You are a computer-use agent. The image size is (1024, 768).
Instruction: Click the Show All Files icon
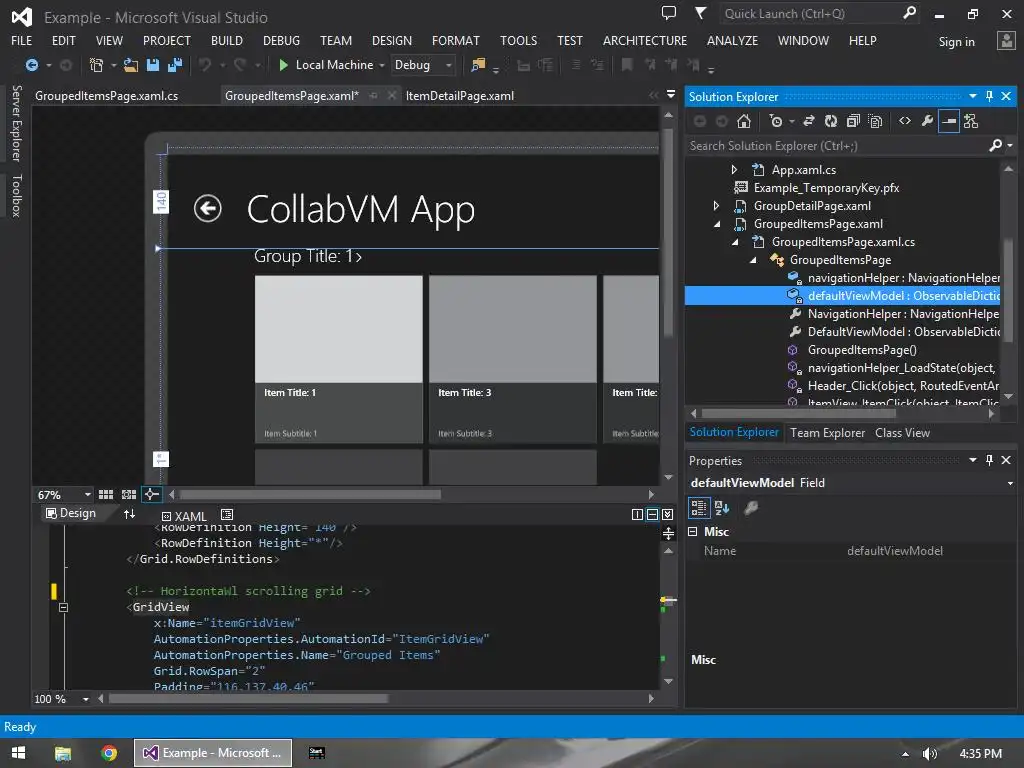point(875,121)
